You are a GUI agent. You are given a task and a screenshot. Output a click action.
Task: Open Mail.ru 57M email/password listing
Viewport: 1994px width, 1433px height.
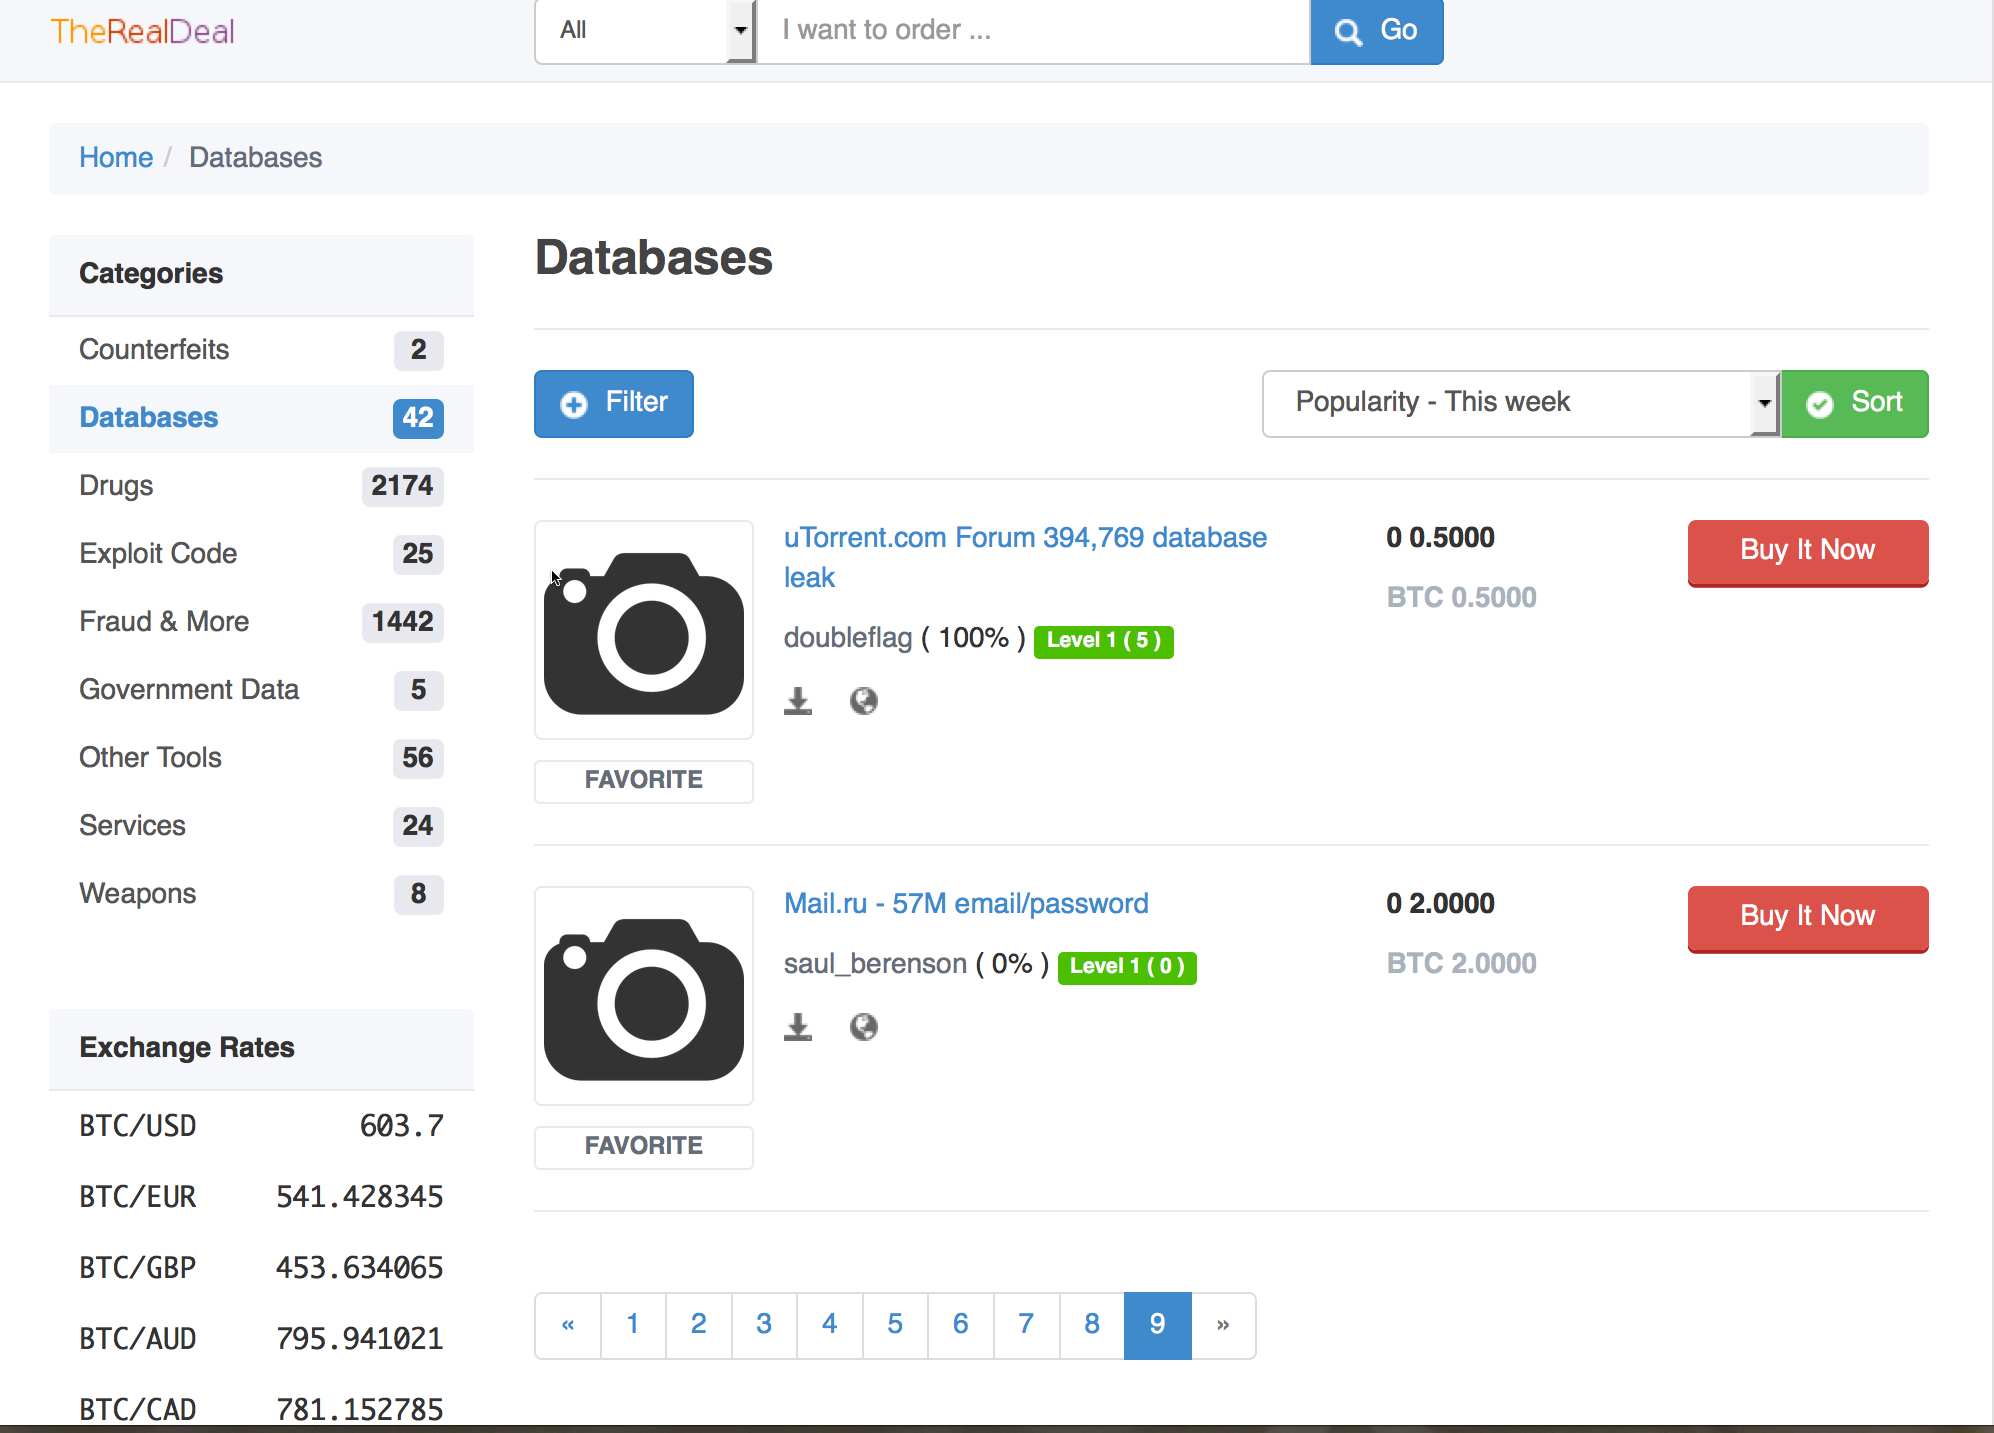(x=966, y=904)
